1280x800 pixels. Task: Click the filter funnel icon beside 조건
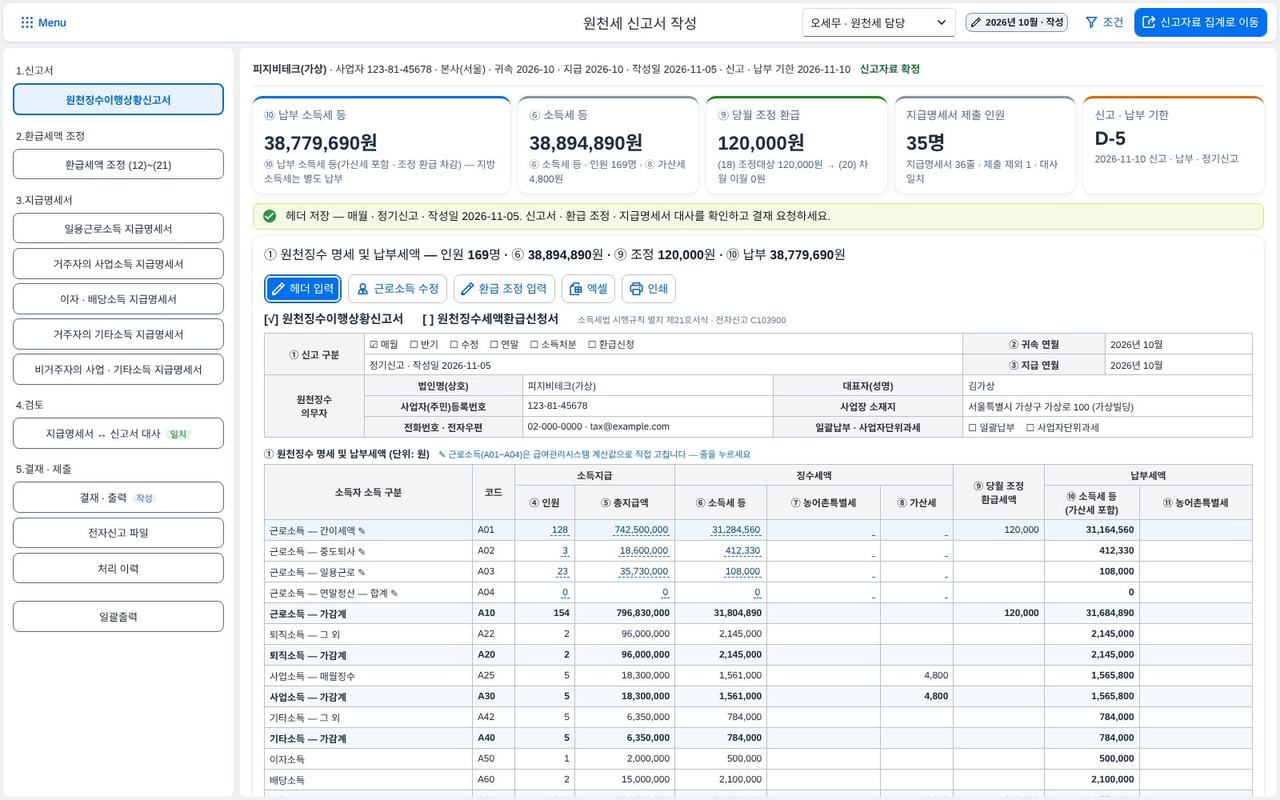[1091, 22]
